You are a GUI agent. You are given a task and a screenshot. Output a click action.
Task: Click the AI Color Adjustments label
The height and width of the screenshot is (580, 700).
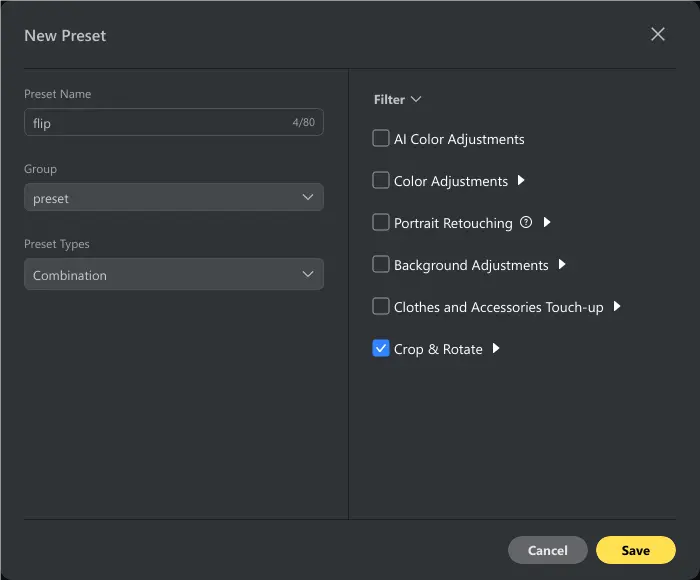tap(459, 139)
